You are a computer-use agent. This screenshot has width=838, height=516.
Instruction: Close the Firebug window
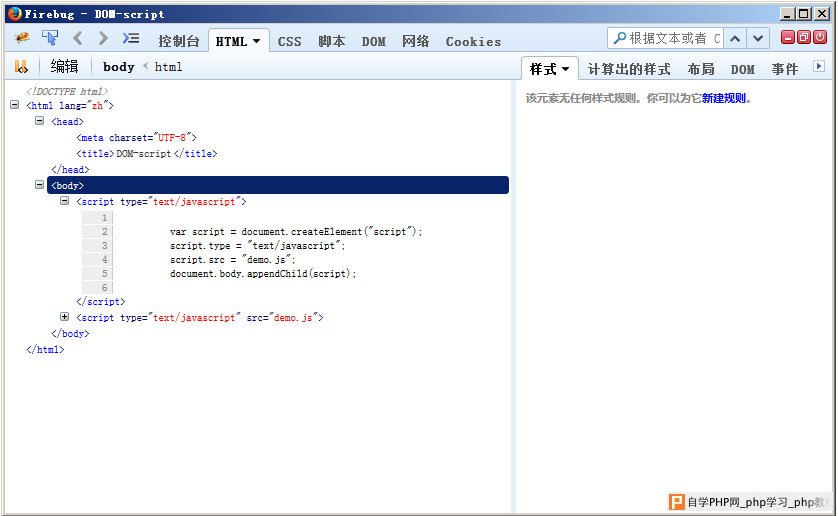(821, 14)
